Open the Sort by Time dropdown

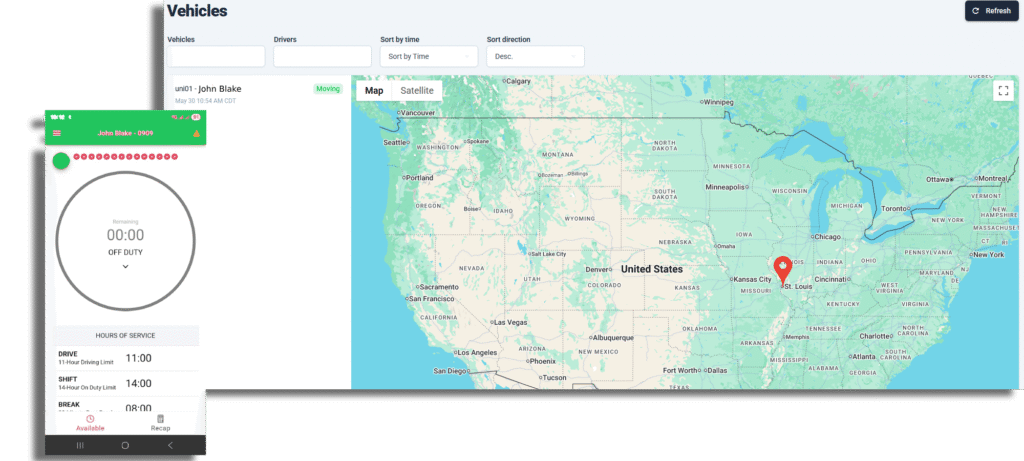(429, 57)
